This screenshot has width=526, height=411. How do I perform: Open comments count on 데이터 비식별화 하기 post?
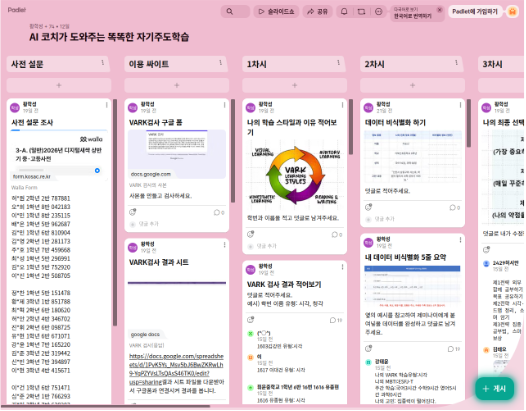point(455,208)
